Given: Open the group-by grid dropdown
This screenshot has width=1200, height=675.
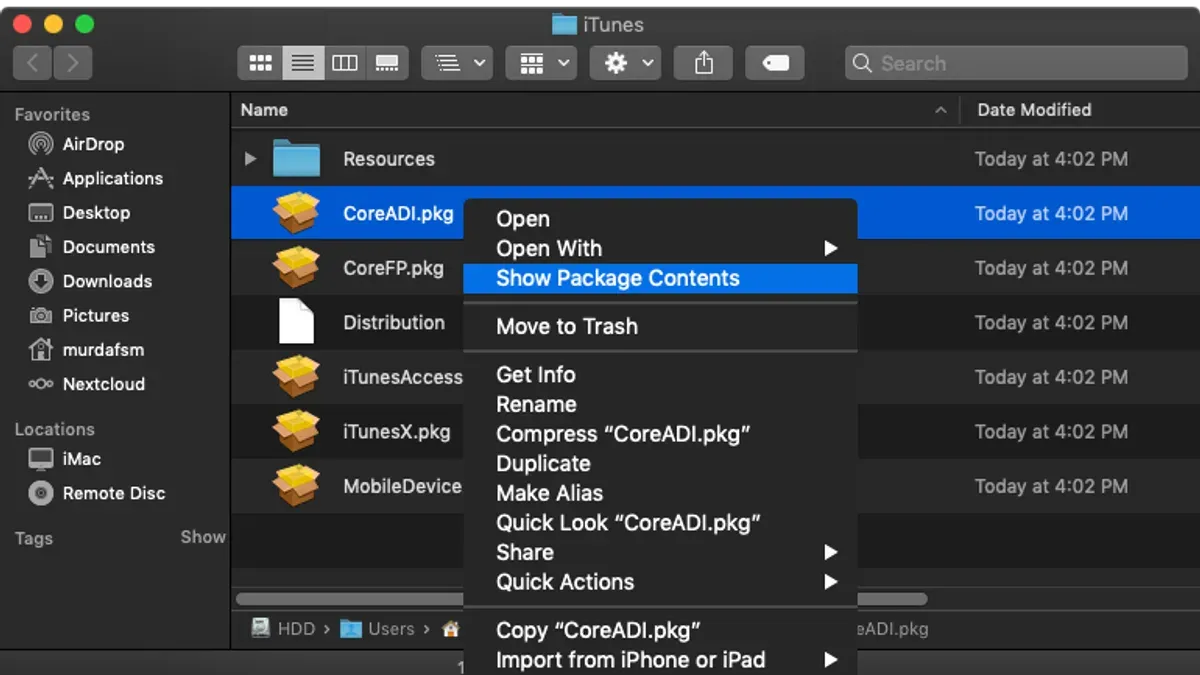Looking at the screenshot, I should (x=541, y=63).
